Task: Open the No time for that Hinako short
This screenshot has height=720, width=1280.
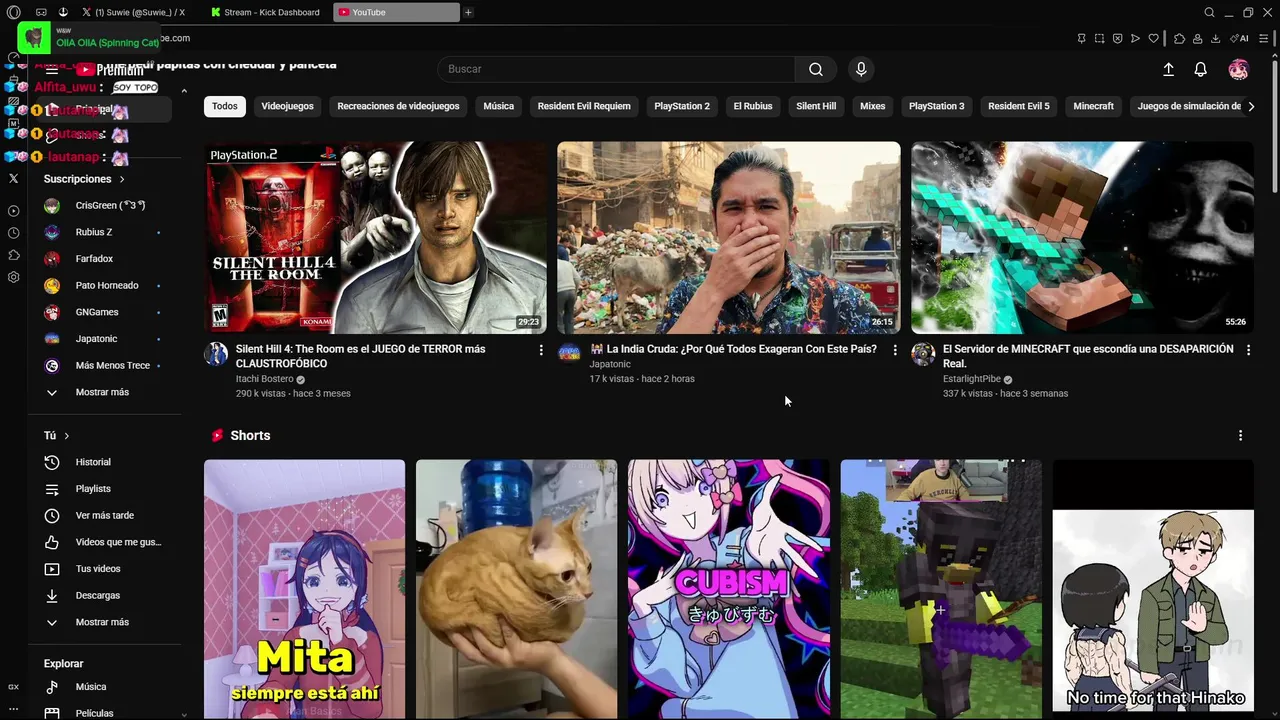Action: coord(1153,589)
